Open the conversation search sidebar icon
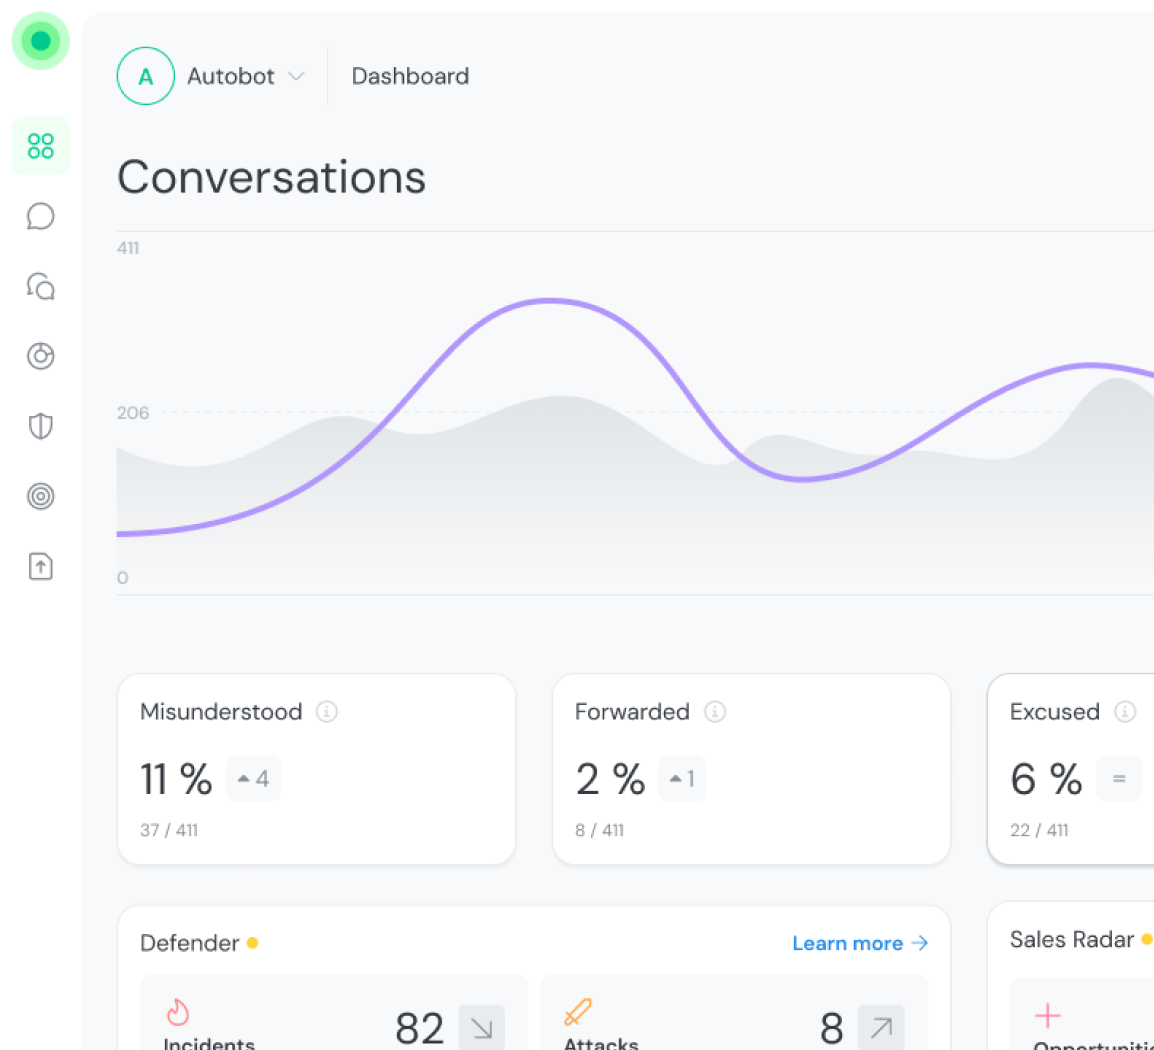This screenshot has width=1154, height=1050. (40, 287)
